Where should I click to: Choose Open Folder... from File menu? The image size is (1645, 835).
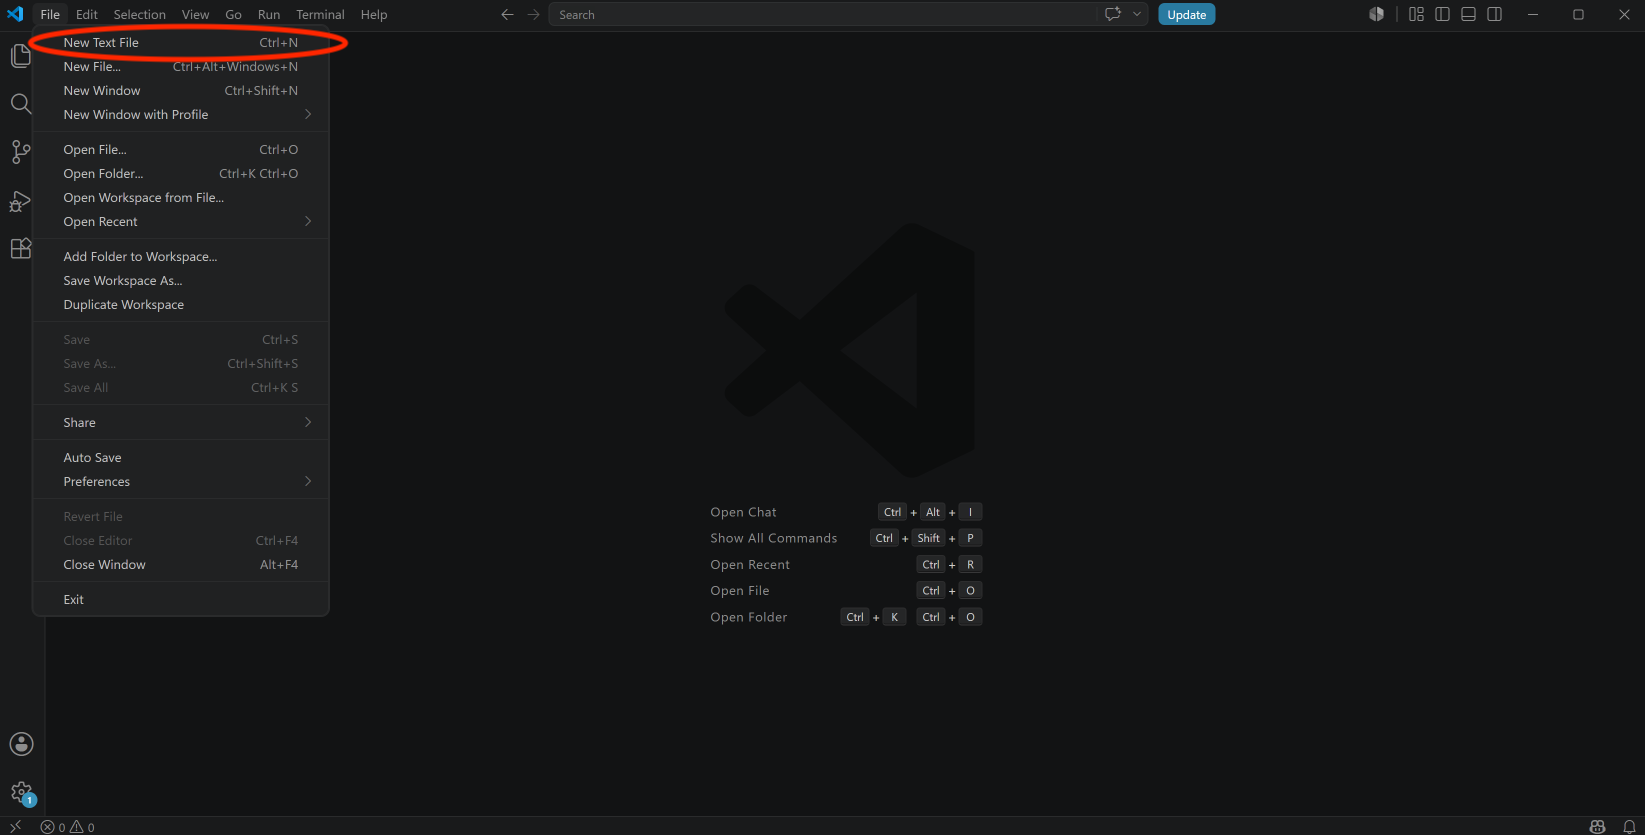(x=181, y=174)
